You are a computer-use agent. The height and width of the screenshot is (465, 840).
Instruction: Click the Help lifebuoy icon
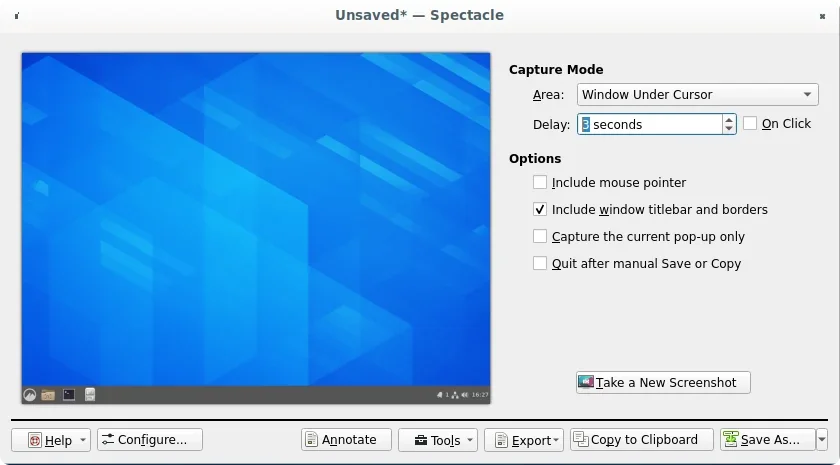(35, 440)
